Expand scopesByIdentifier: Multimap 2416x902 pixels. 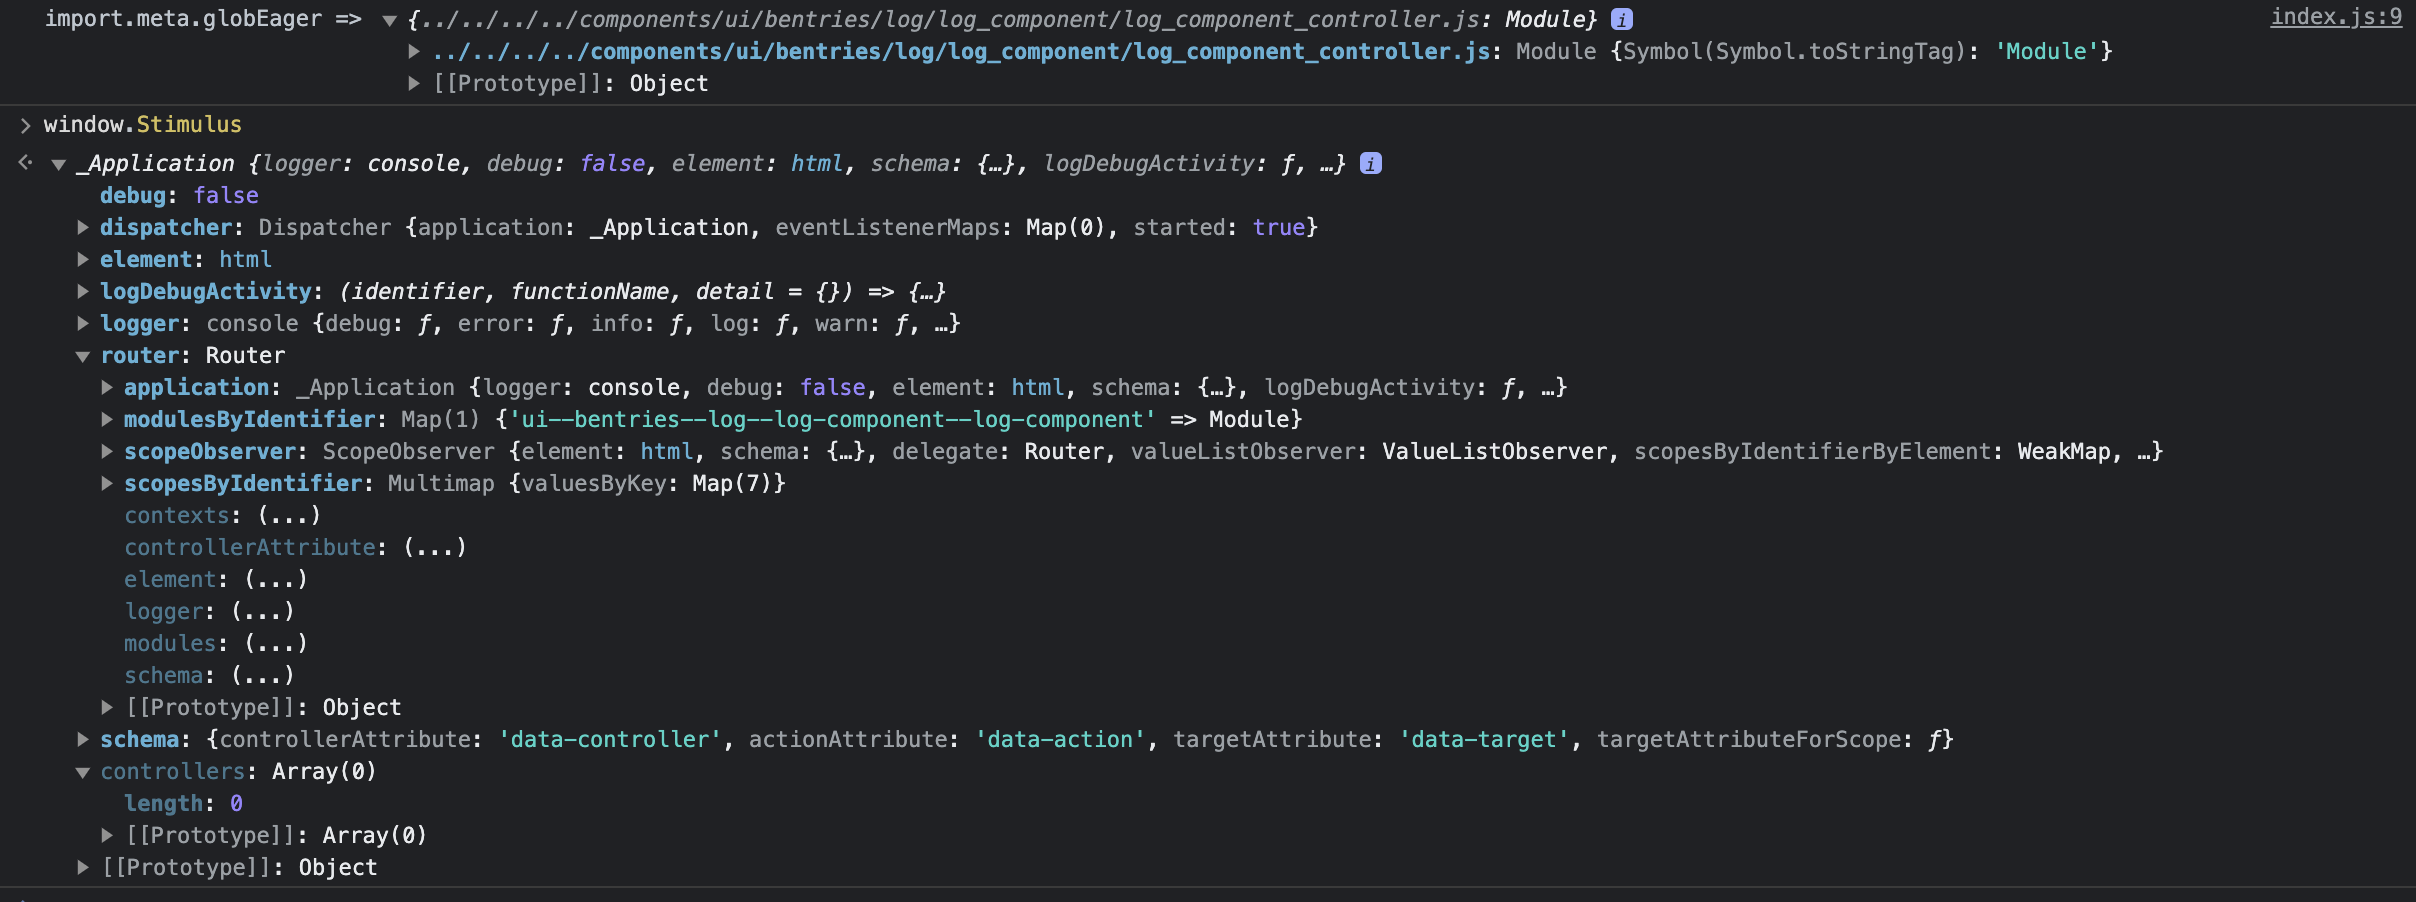[x=108, y=483]
